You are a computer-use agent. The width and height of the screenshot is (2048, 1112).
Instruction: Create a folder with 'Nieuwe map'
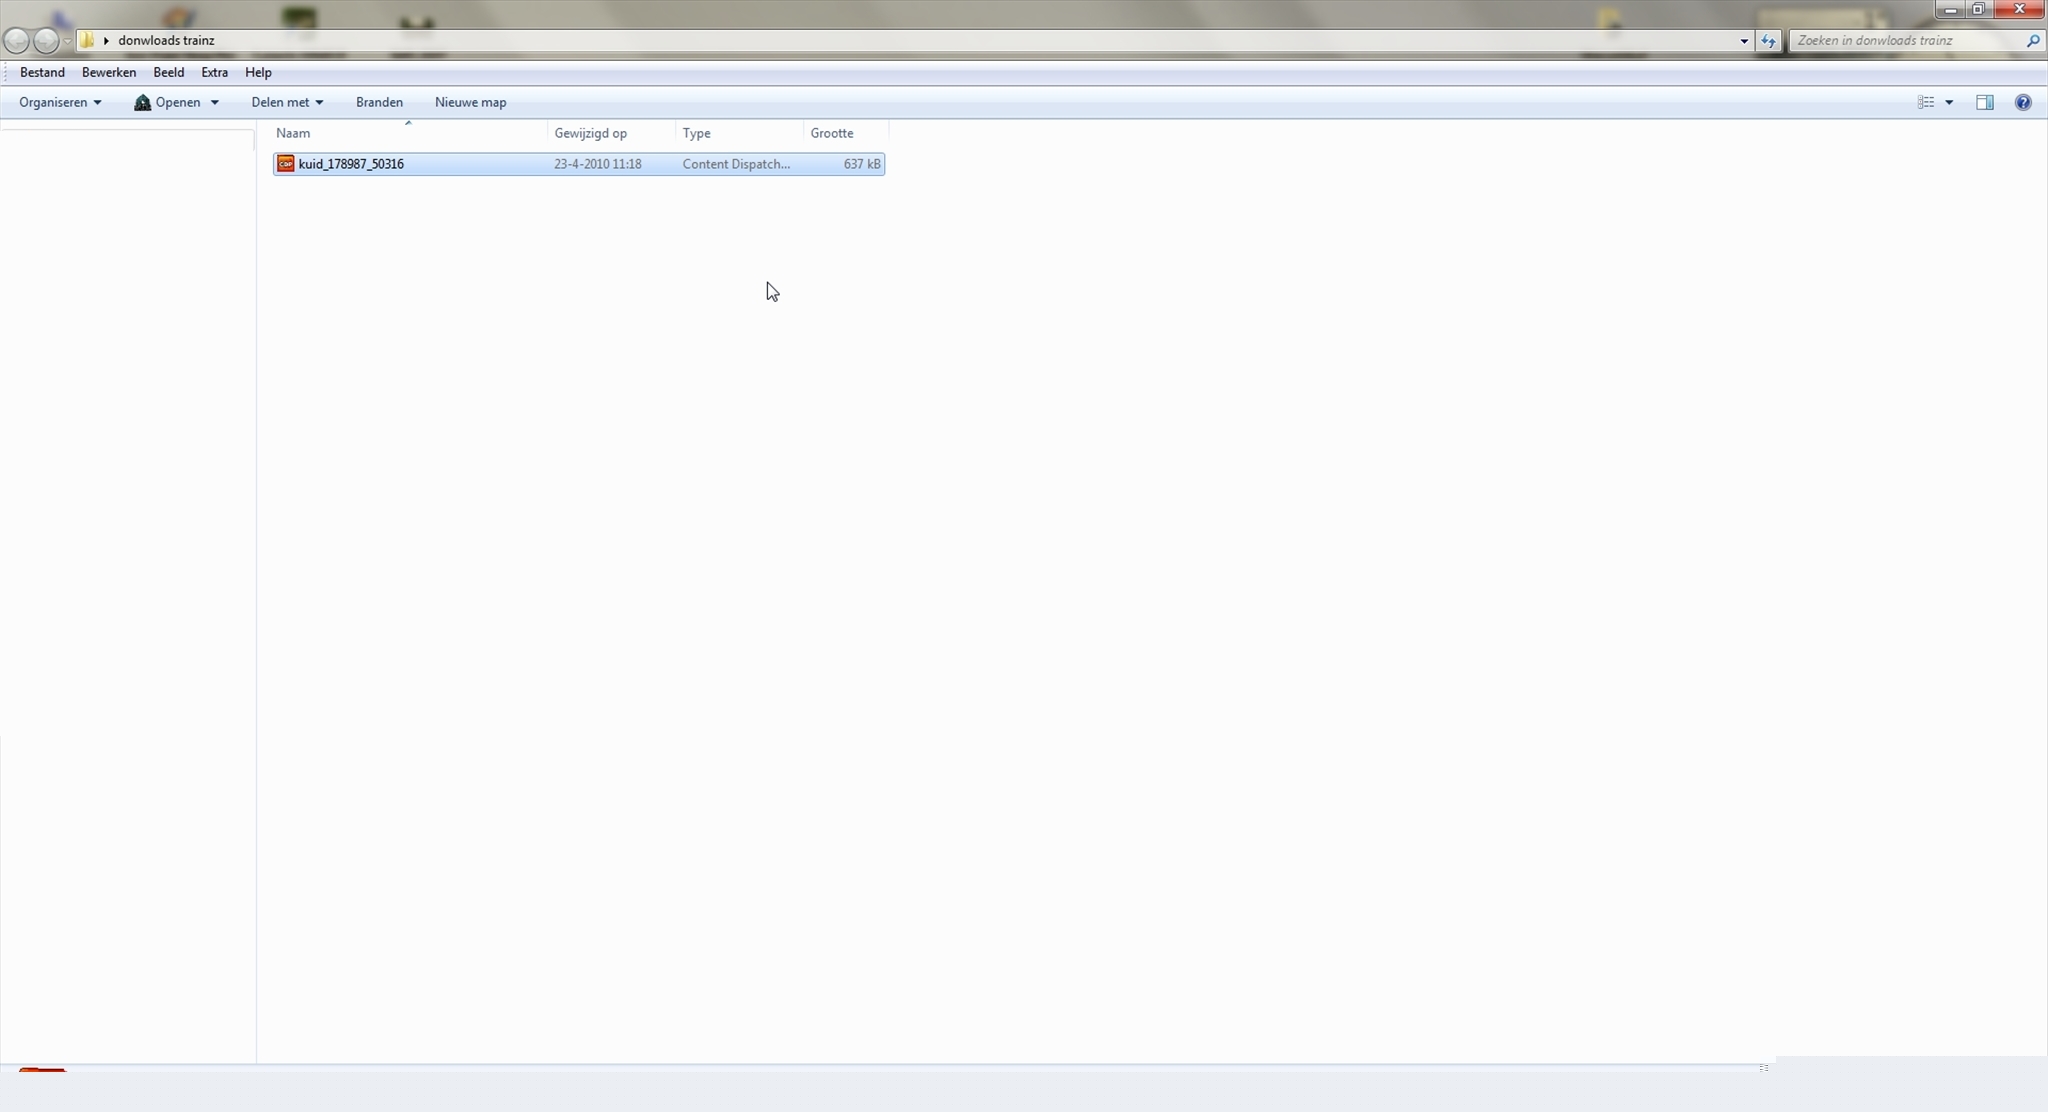[x=470, y=102]
